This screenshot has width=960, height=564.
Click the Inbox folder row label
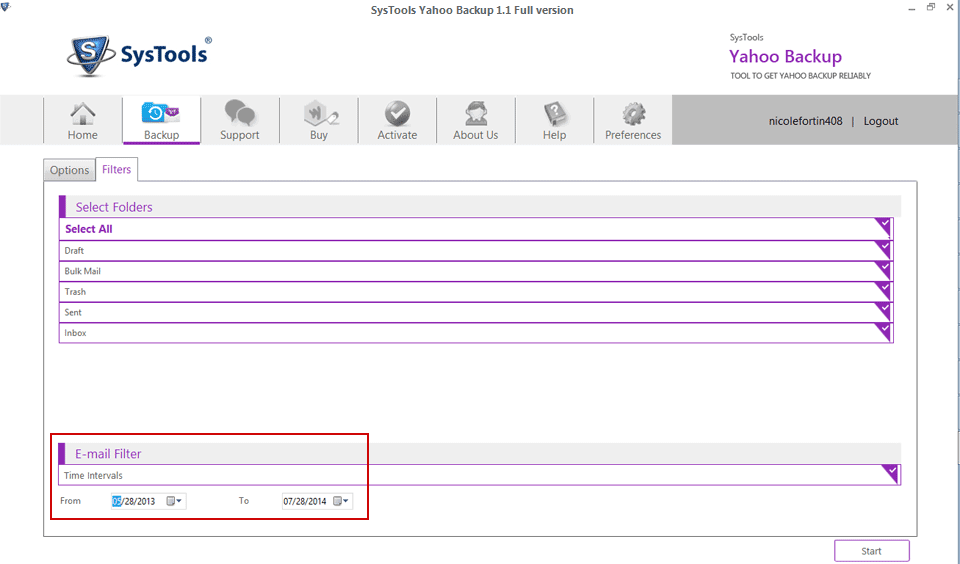pyautogui.click(x=75, y=333)
